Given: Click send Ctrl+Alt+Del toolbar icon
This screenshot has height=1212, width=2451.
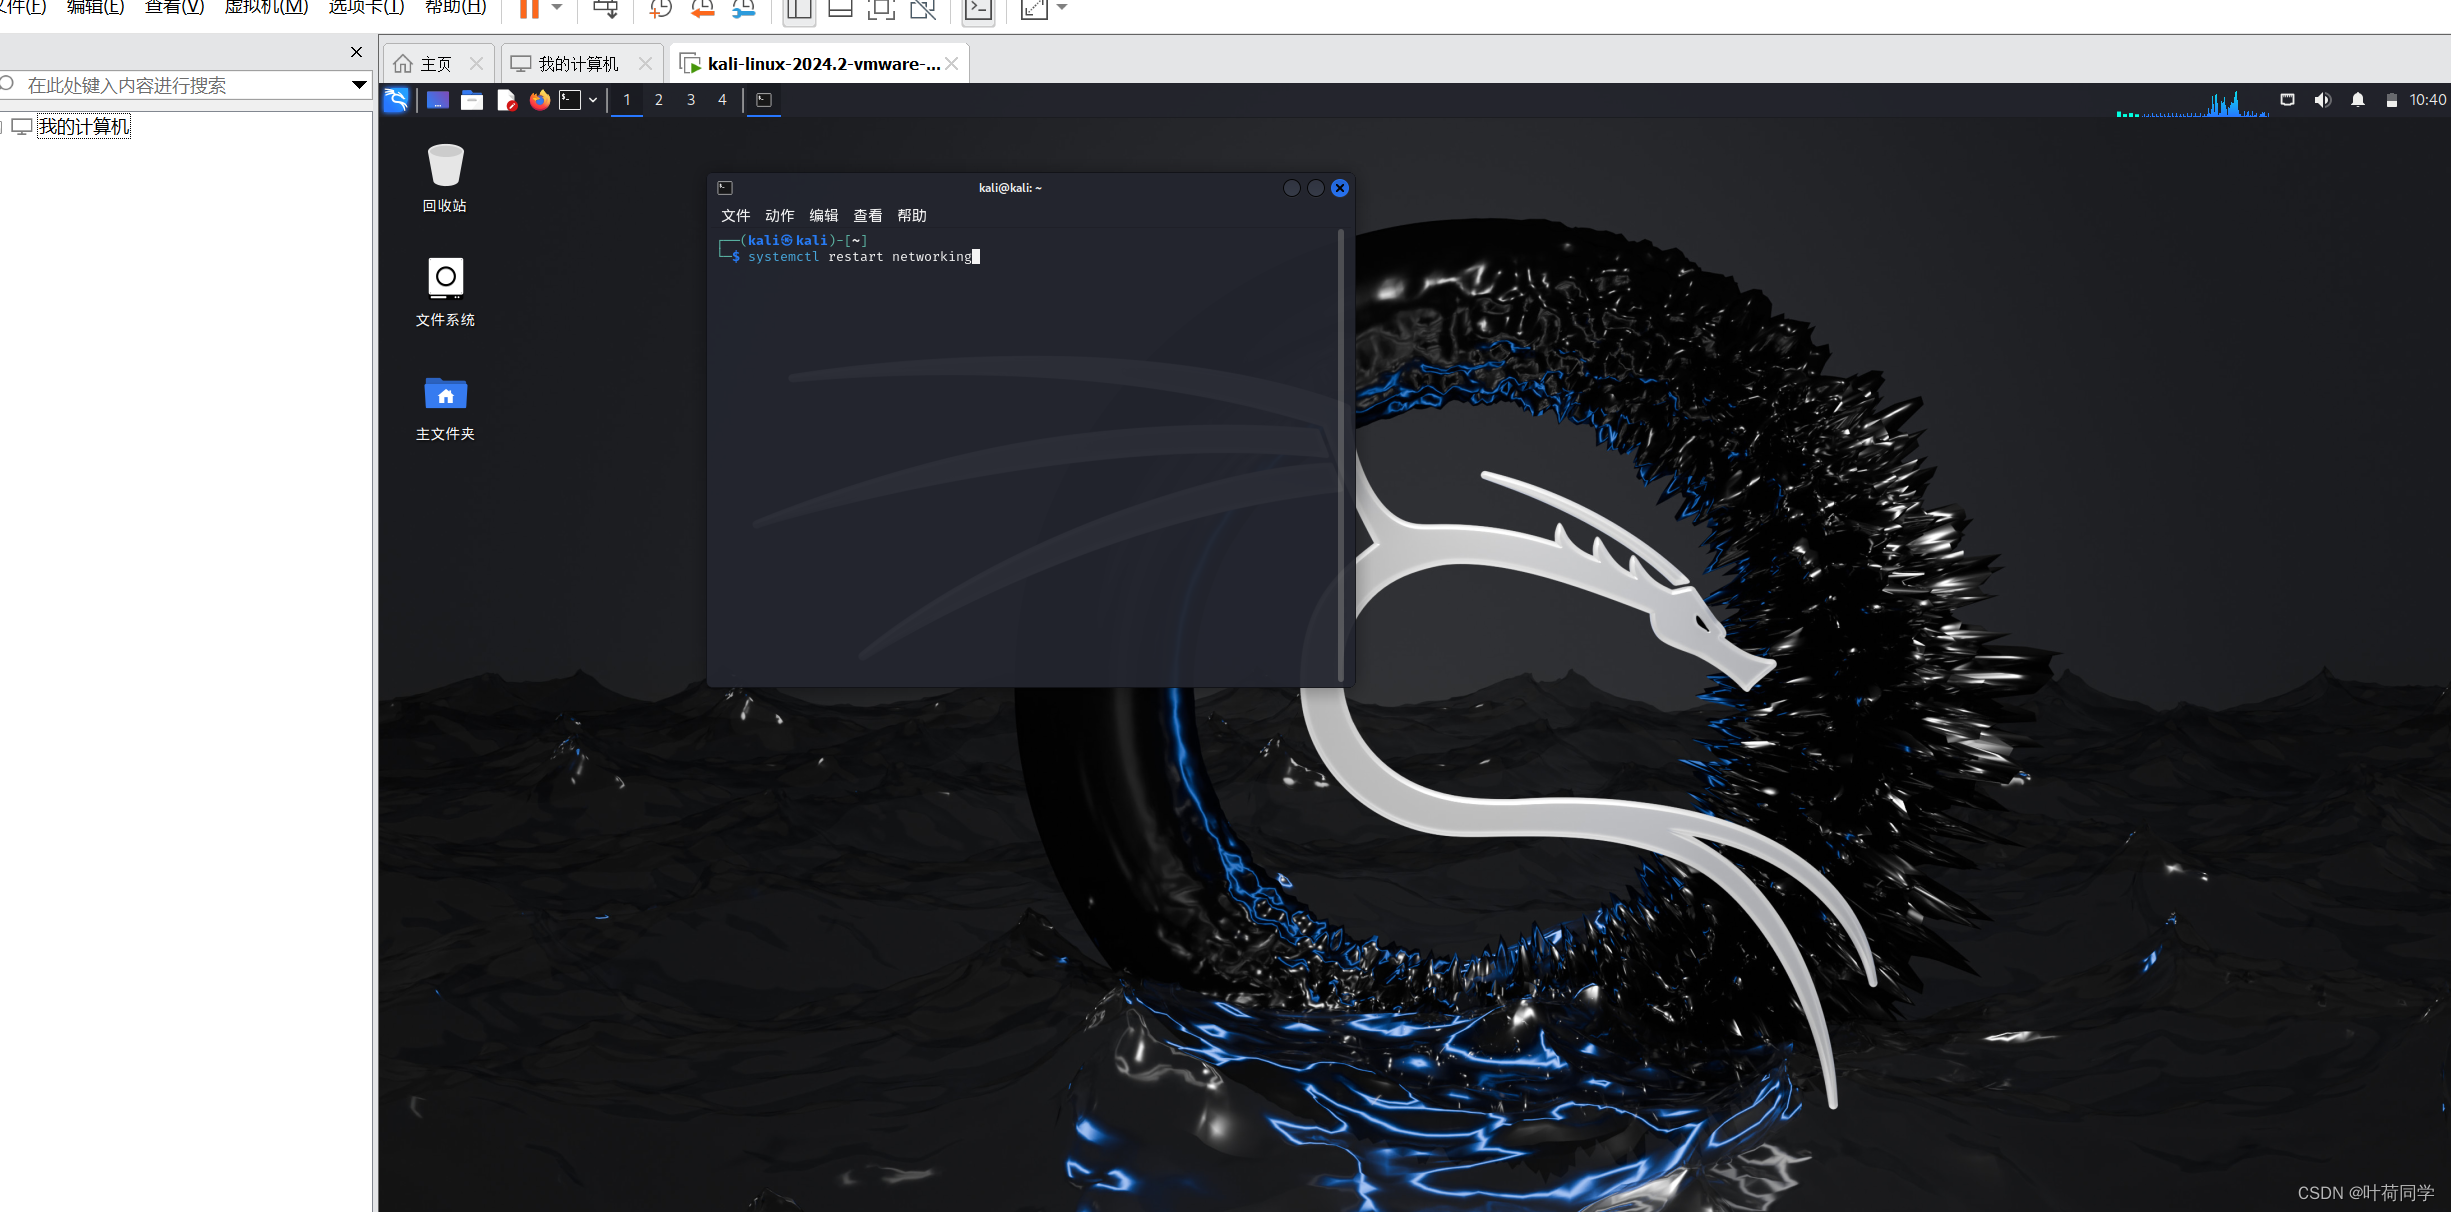Looking at the screenshot, I should (x=606, y=9).
